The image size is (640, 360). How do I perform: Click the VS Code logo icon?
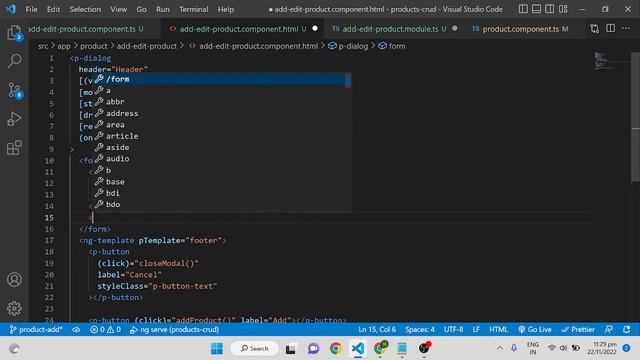tap(11, 9)
